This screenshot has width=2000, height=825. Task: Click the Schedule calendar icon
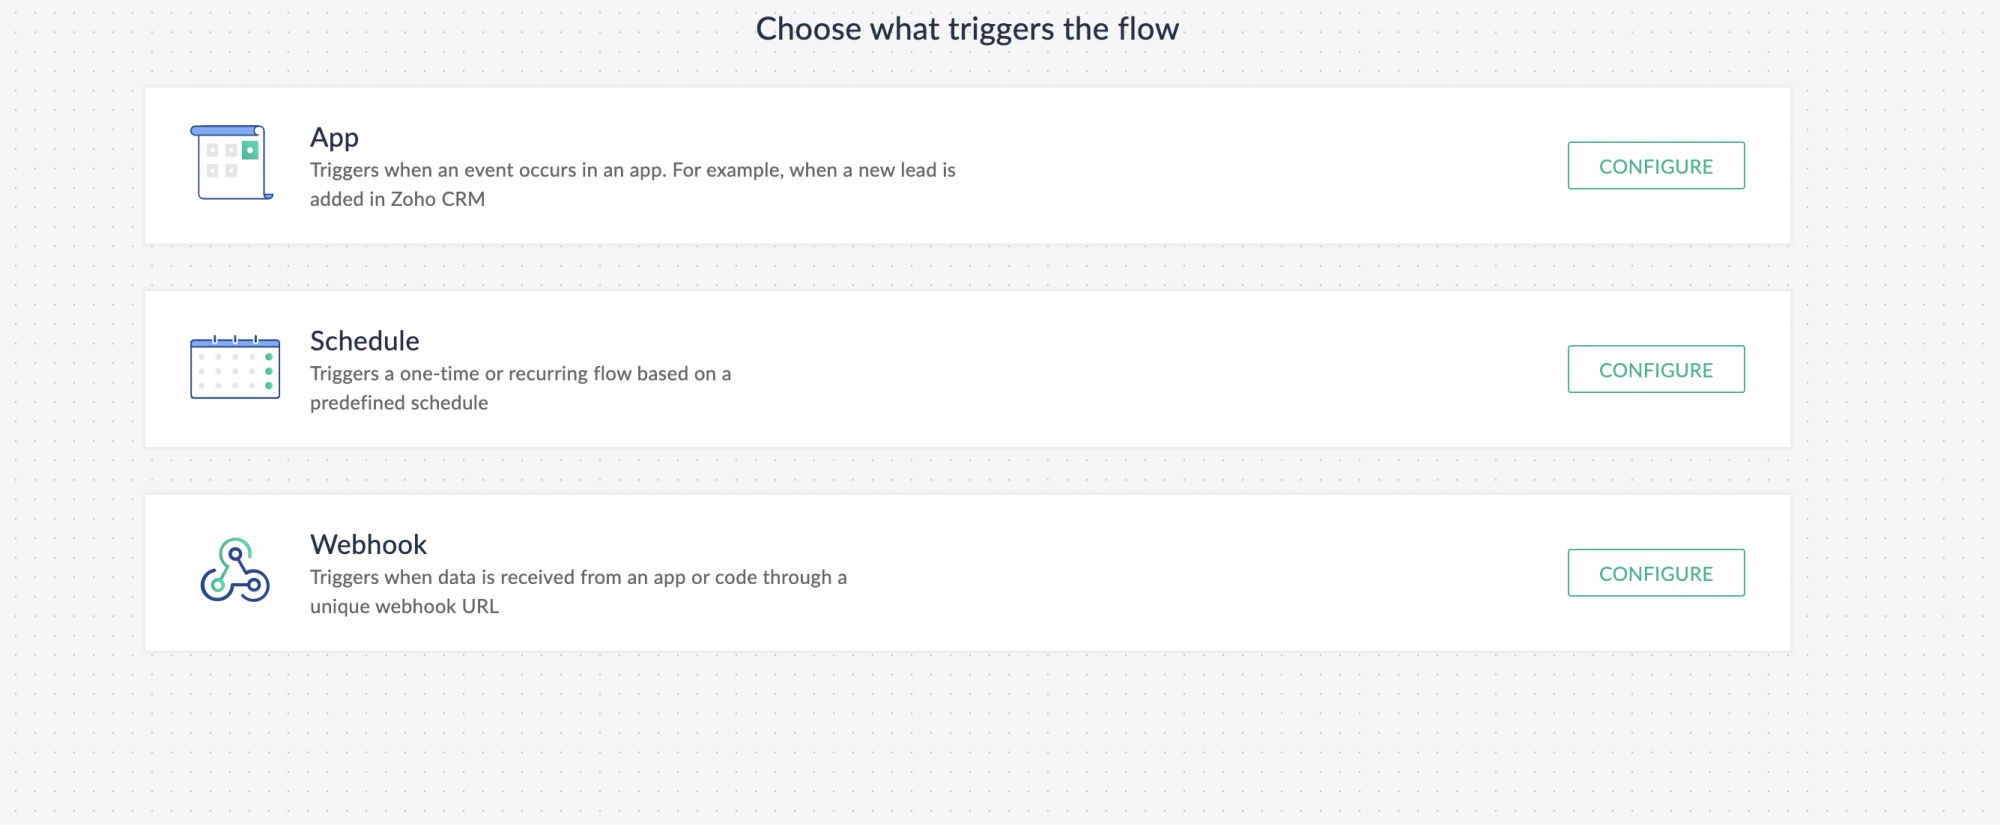(x=235, y=368)
